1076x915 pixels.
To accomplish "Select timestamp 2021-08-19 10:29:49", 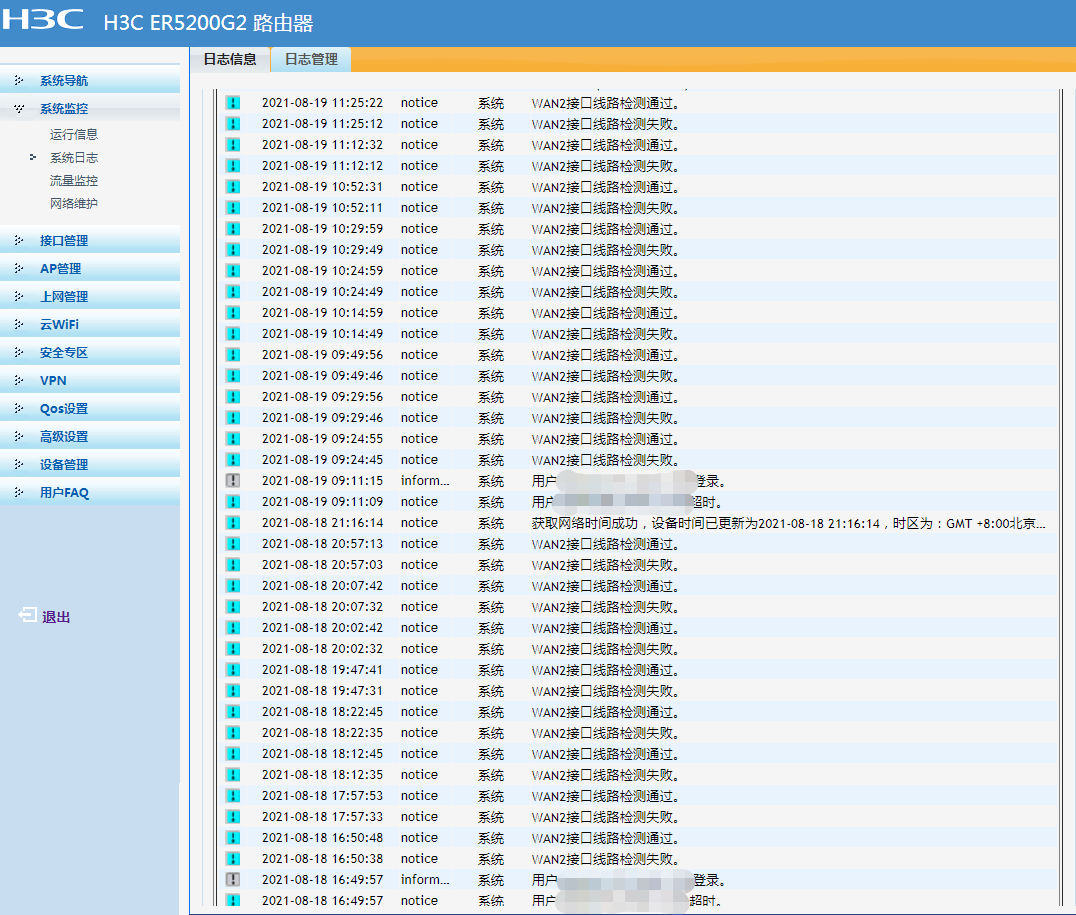I will pyautogui.click(x=323, y=250).
